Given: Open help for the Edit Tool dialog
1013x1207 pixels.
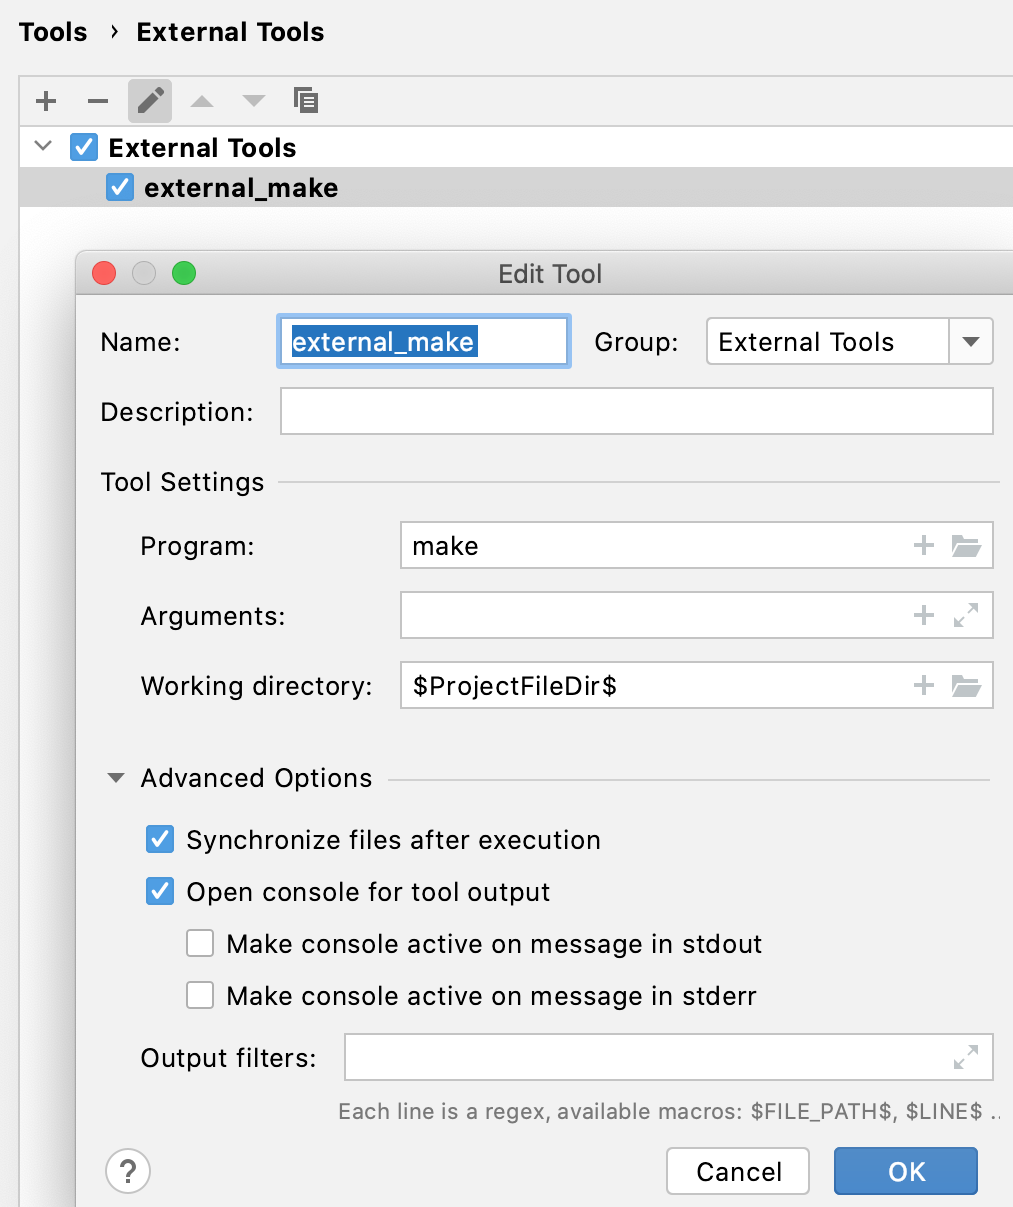Looking at the screenshot, I should click(128, 1170).
